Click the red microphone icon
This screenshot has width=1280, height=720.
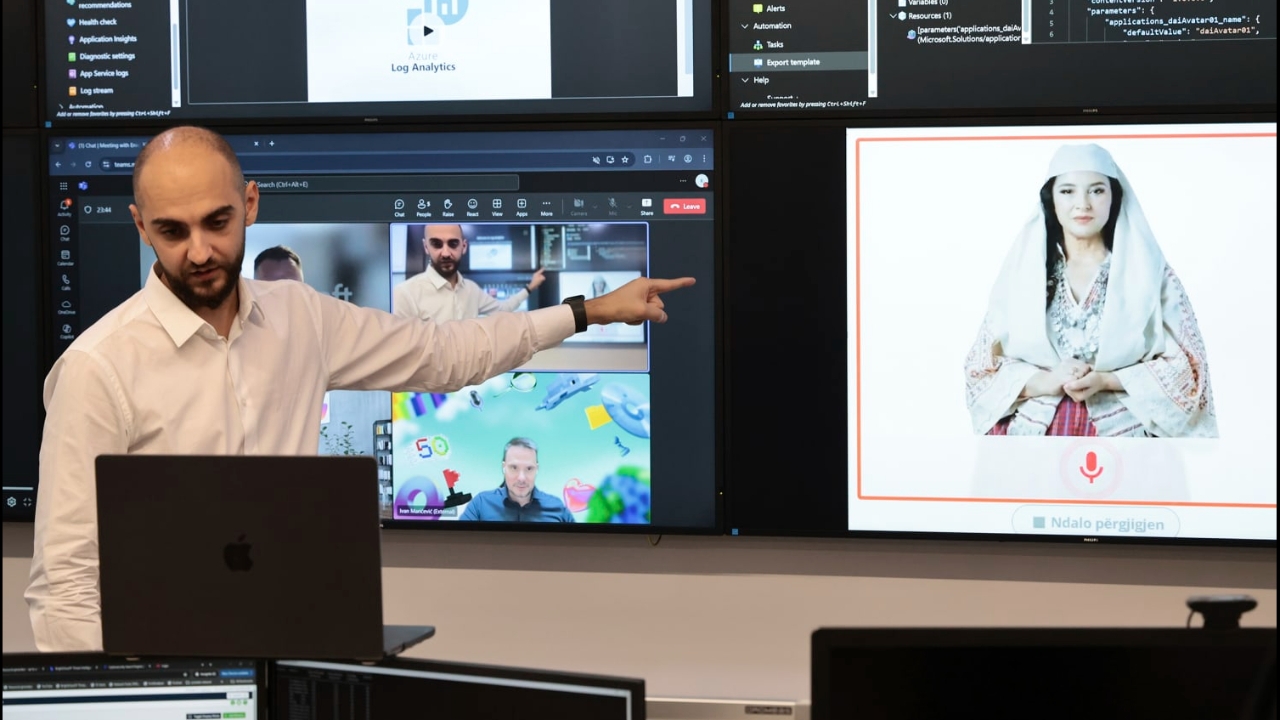pyautogui.click(x=1091, y=466)
